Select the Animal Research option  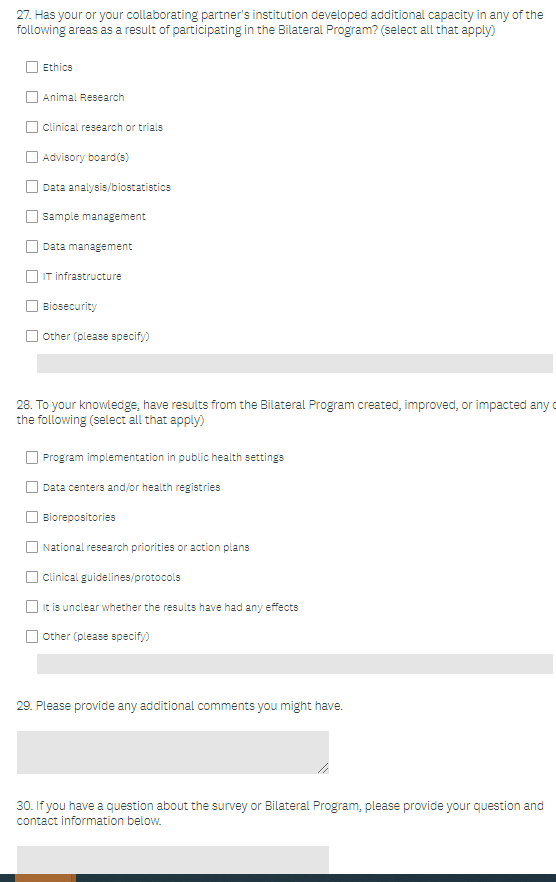[x=32, y=97]
